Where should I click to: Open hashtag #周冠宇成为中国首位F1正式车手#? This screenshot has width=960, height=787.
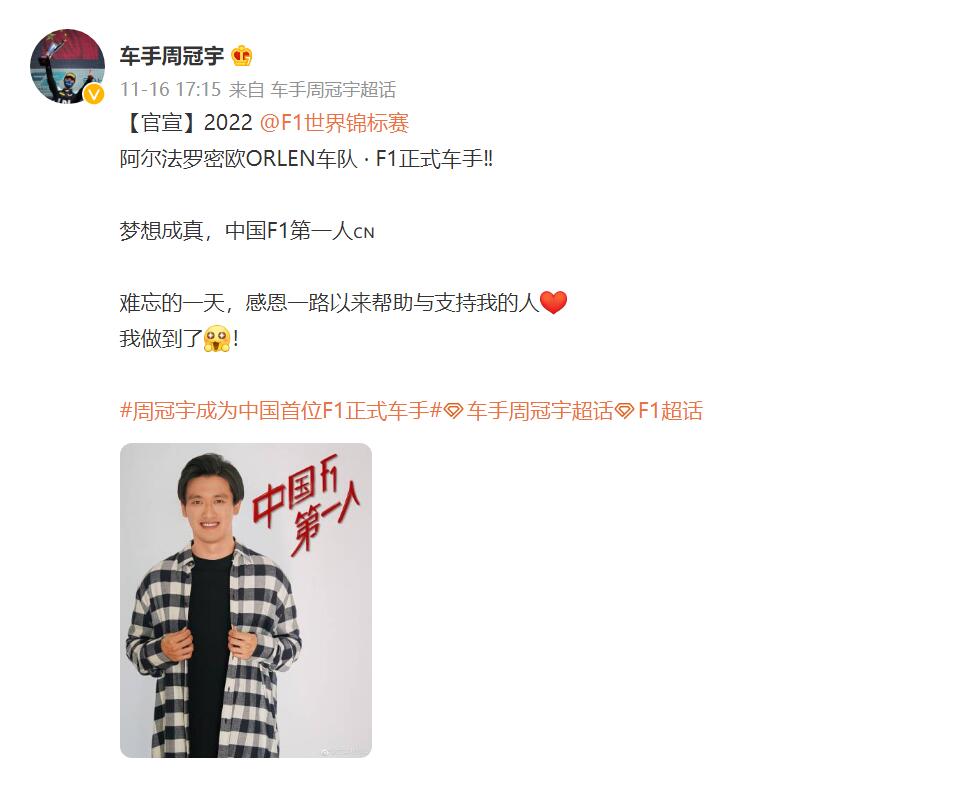pos(280,410)
